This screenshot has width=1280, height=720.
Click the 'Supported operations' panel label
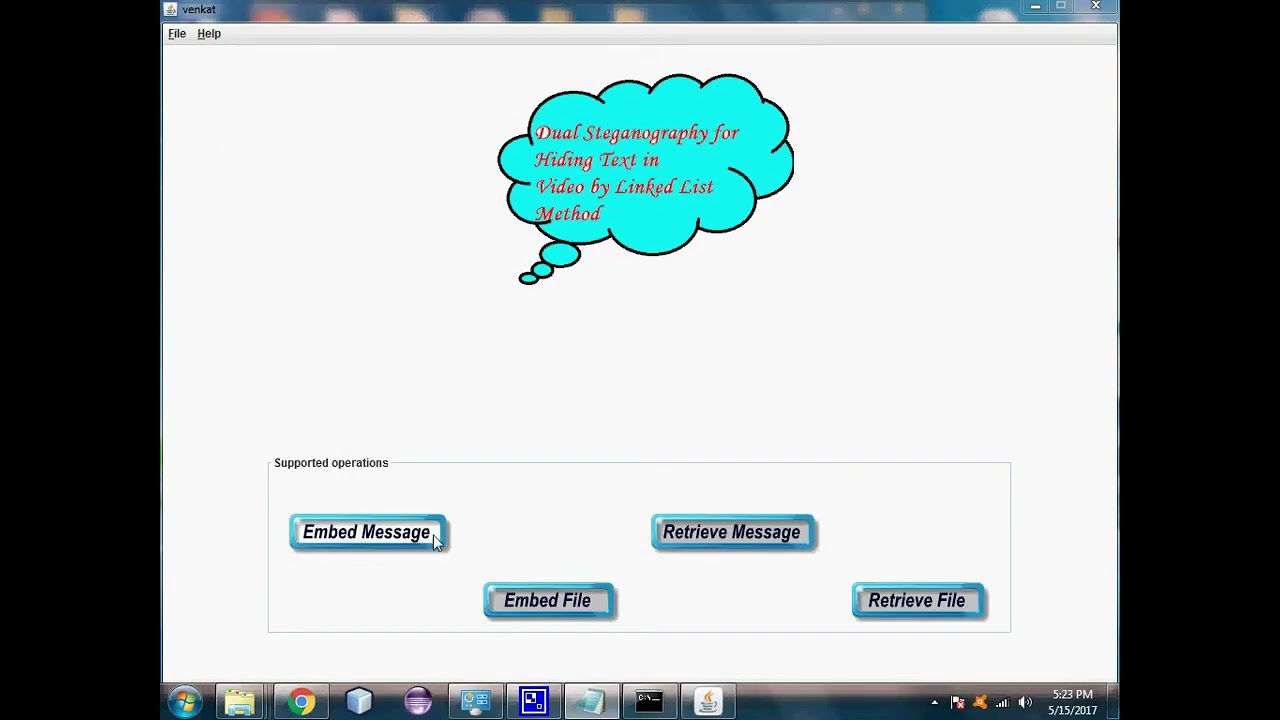pyautogui.click(x=331, y=463)
